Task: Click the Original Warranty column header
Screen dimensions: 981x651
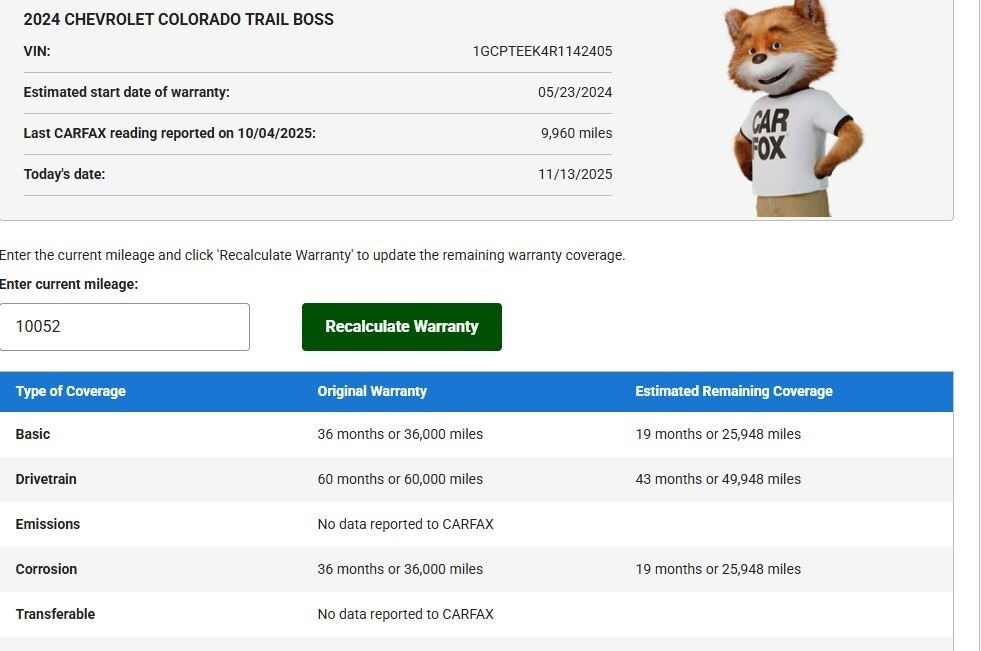Action: (x=372, y=391)
